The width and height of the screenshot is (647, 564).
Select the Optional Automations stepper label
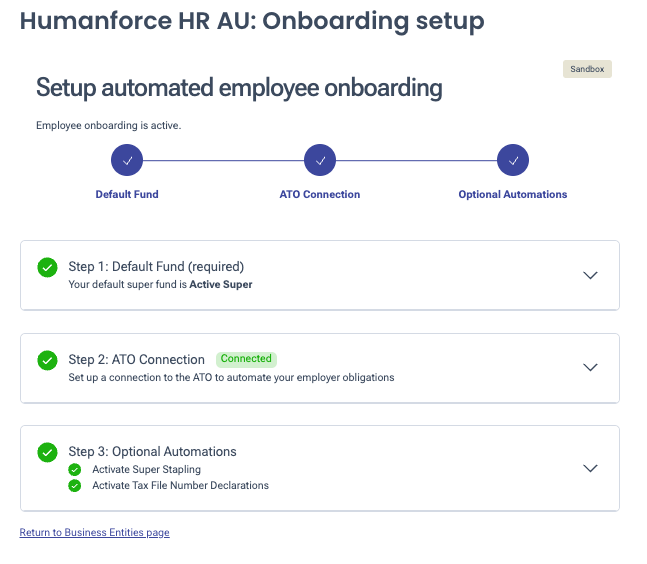tap(513, 194)
